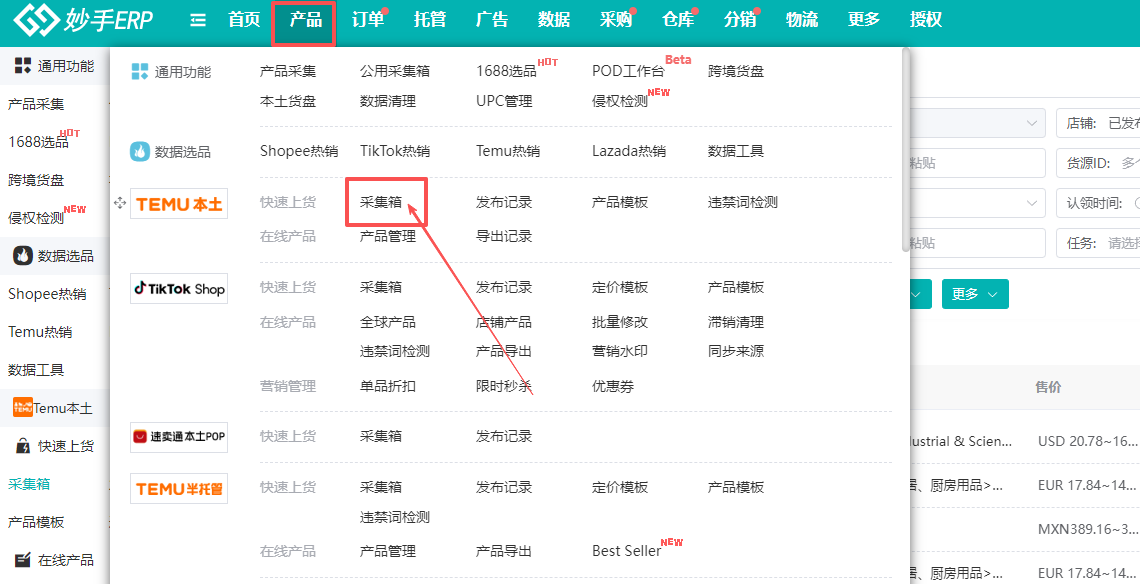Click the 数据选品 flame icon in left sidebar
Image resolution: width=1140 pixels, height=584 pixels.
point(23,255)
